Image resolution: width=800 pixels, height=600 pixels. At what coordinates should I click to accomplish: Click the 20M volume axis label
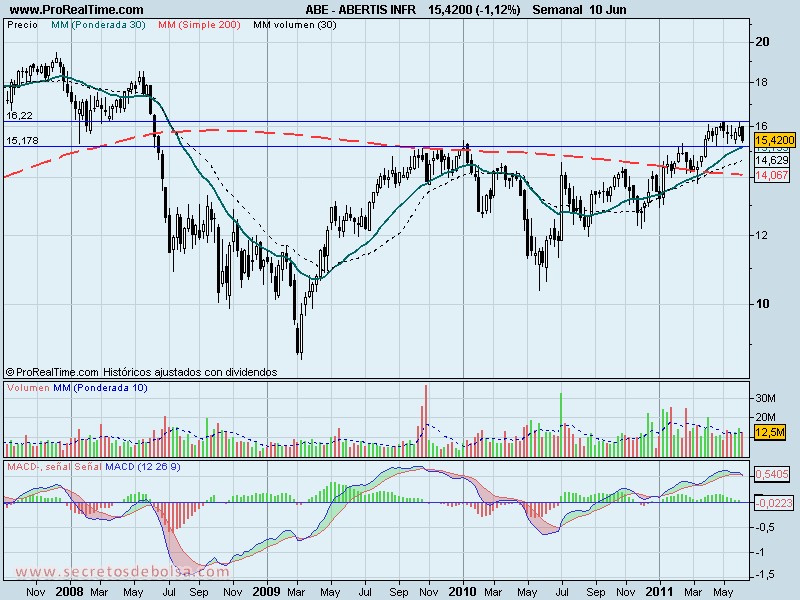[x=765, y=417]
